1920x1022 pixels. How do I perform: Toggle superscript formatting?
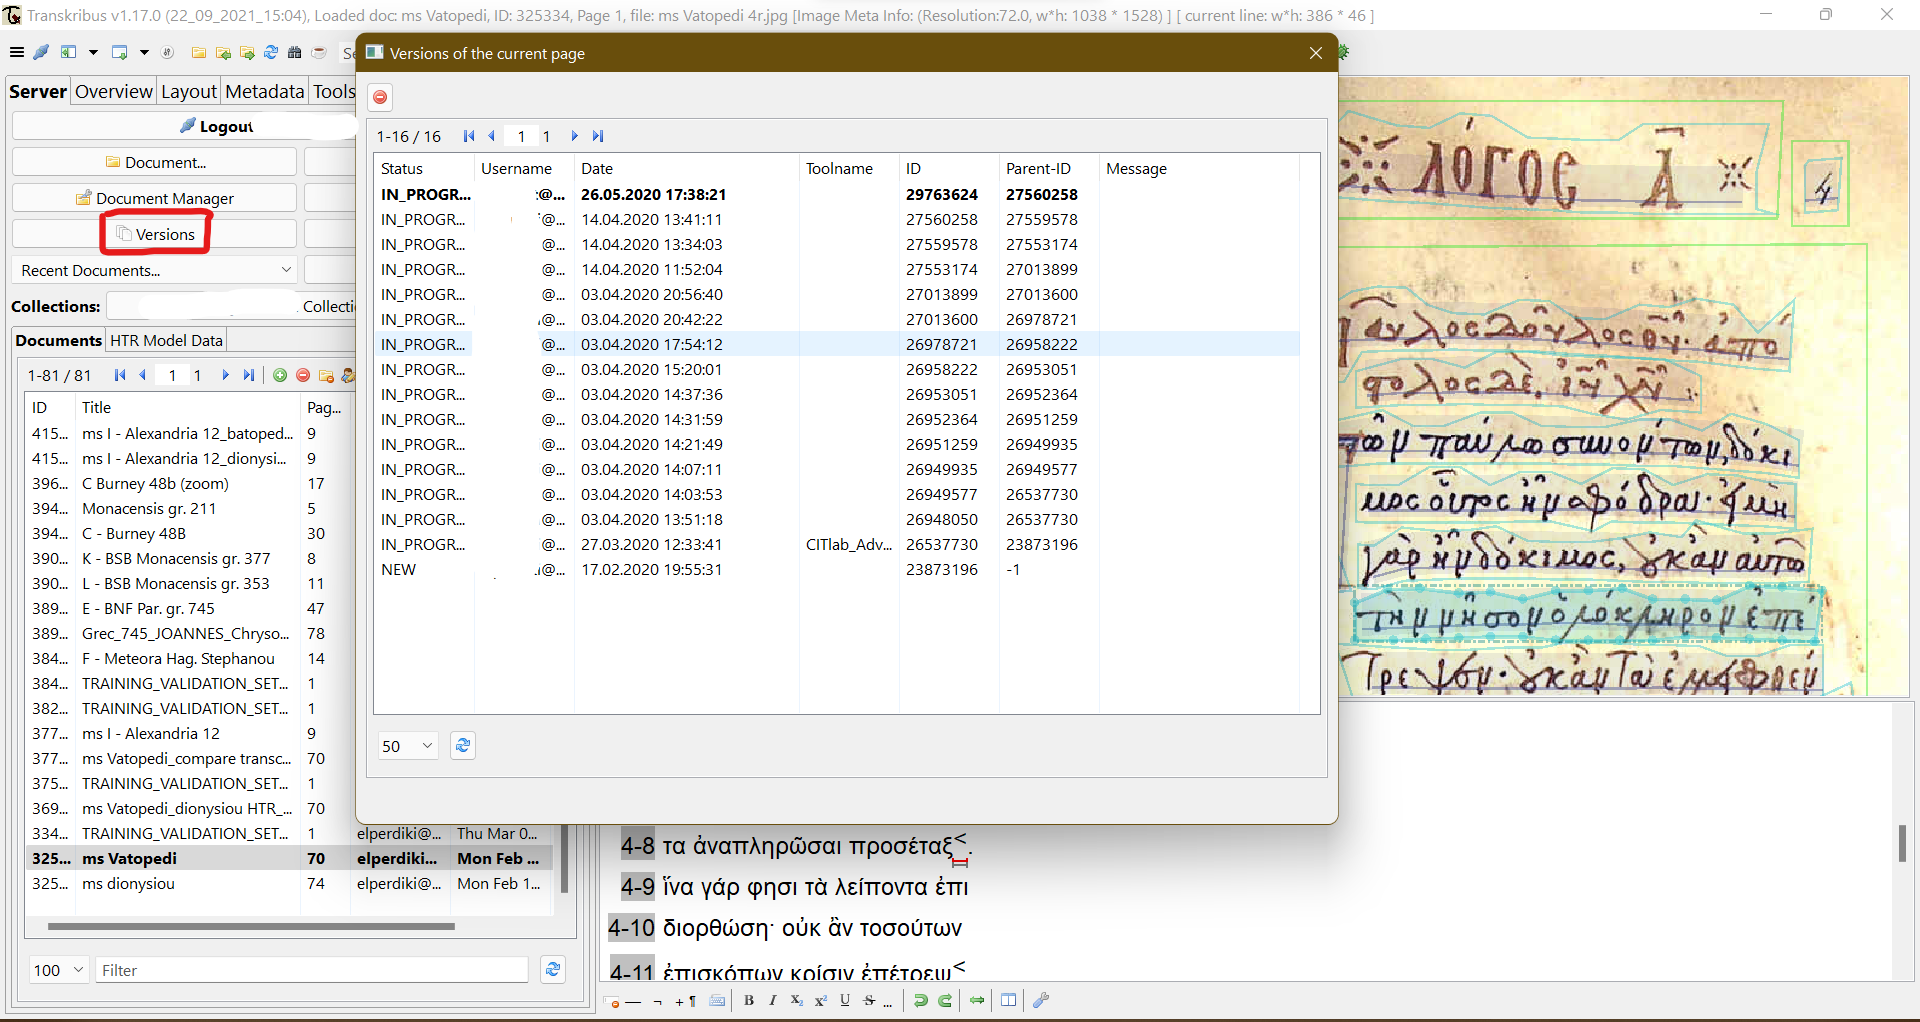click(821, 1000)
